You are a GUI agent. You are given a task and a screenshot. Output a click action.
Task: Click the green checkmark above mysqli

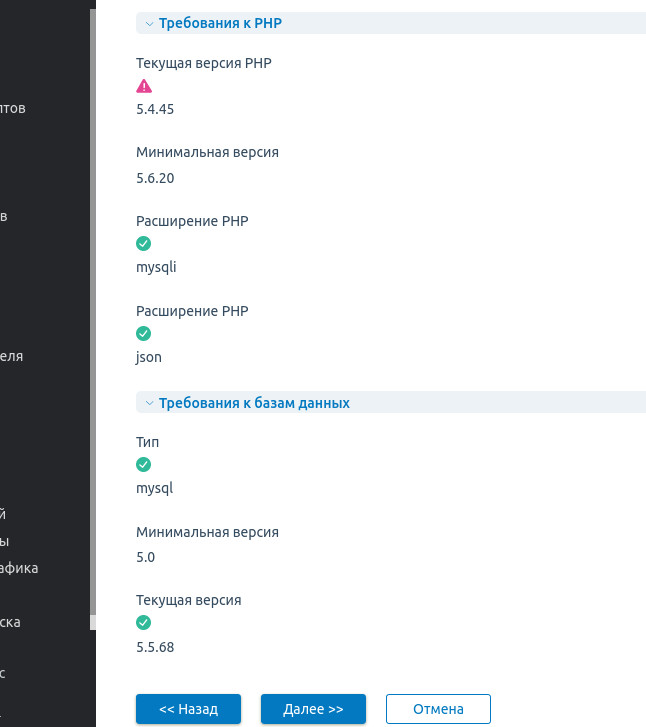click(143, 244)
